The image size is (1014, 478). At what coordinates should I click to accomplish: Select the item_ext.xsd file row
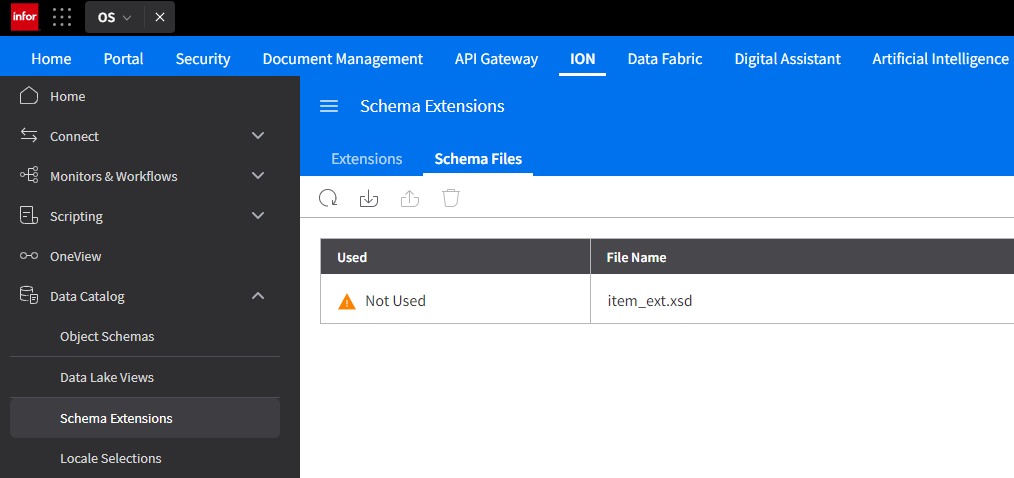coord(667,301)
